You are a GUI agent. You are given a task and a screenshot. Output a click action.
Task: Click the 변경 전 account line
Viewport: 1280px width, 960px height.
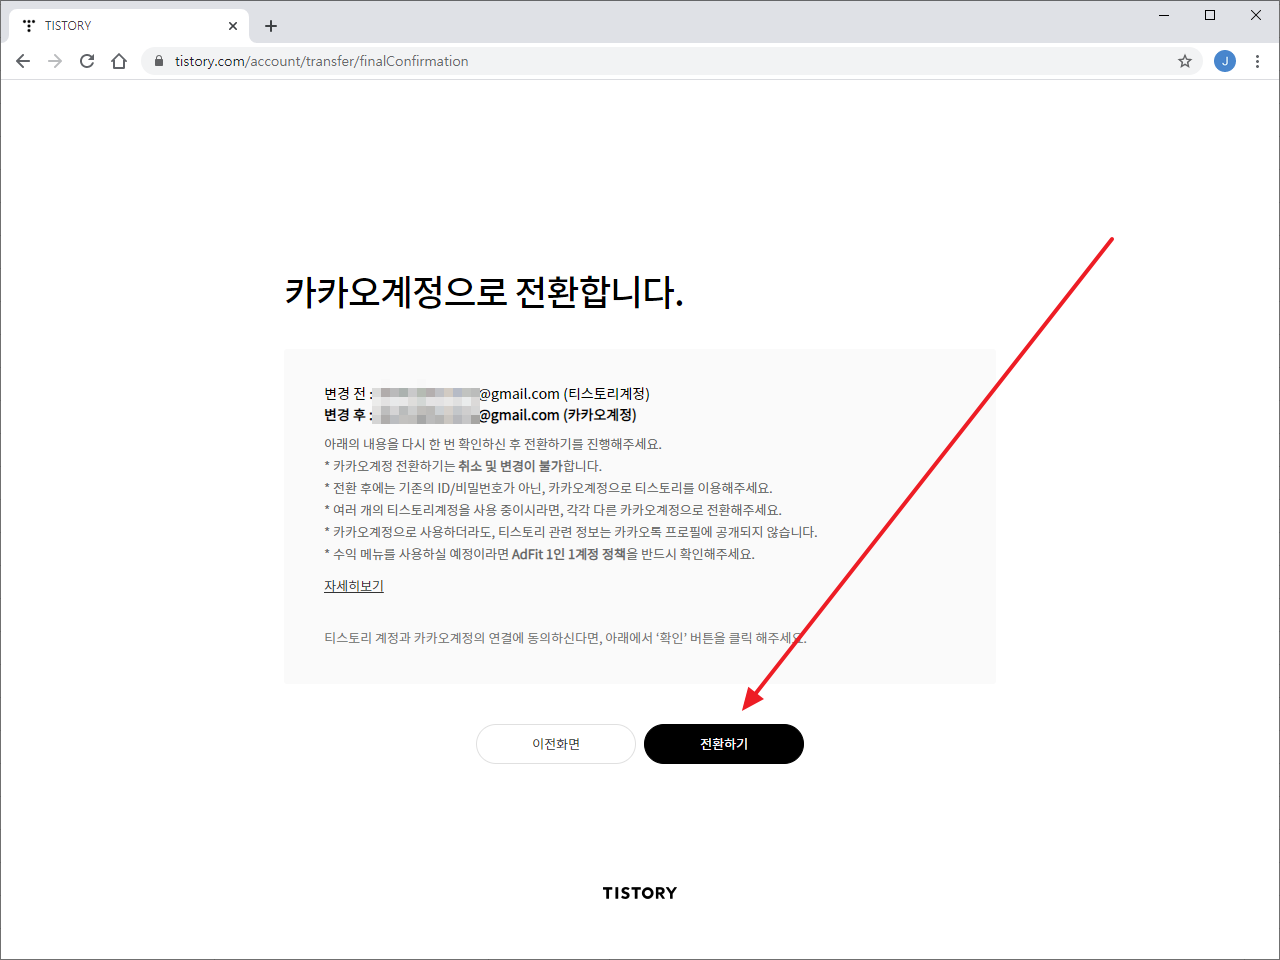487,394
